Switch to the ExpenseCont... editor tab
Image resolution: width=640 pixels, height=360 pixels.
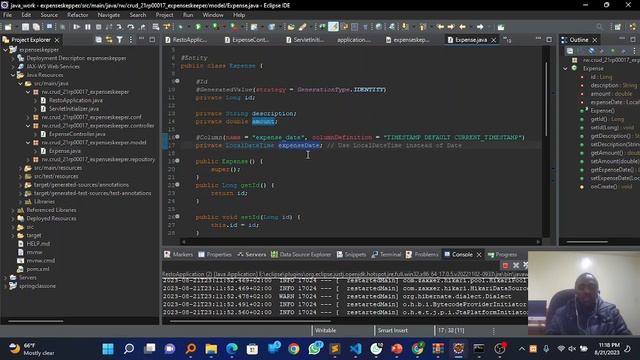pos(247,40)
